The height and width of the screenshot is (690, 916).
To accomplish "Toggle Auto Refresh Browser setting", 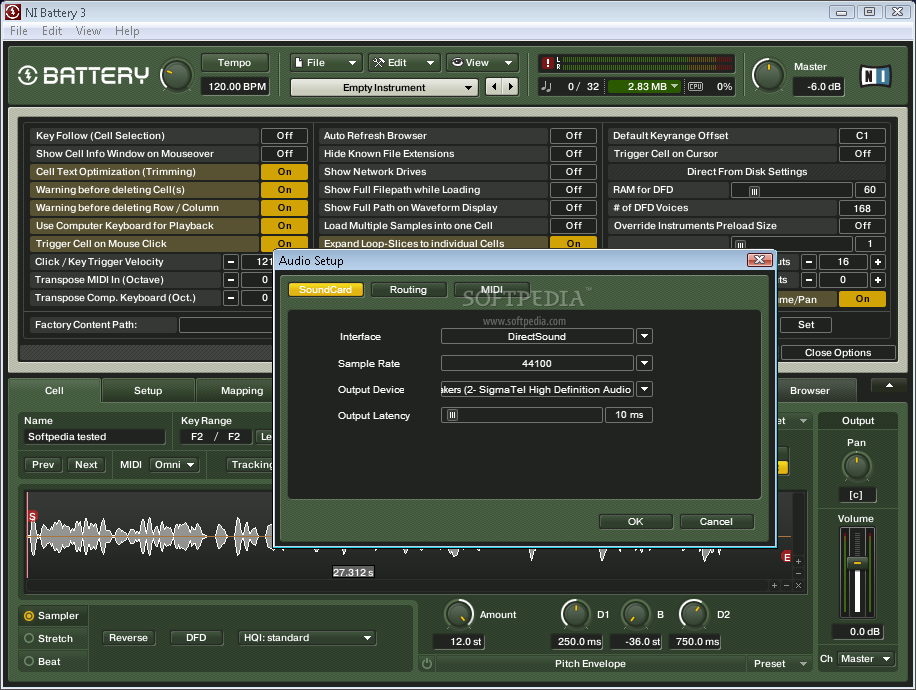I will [573, 136].
